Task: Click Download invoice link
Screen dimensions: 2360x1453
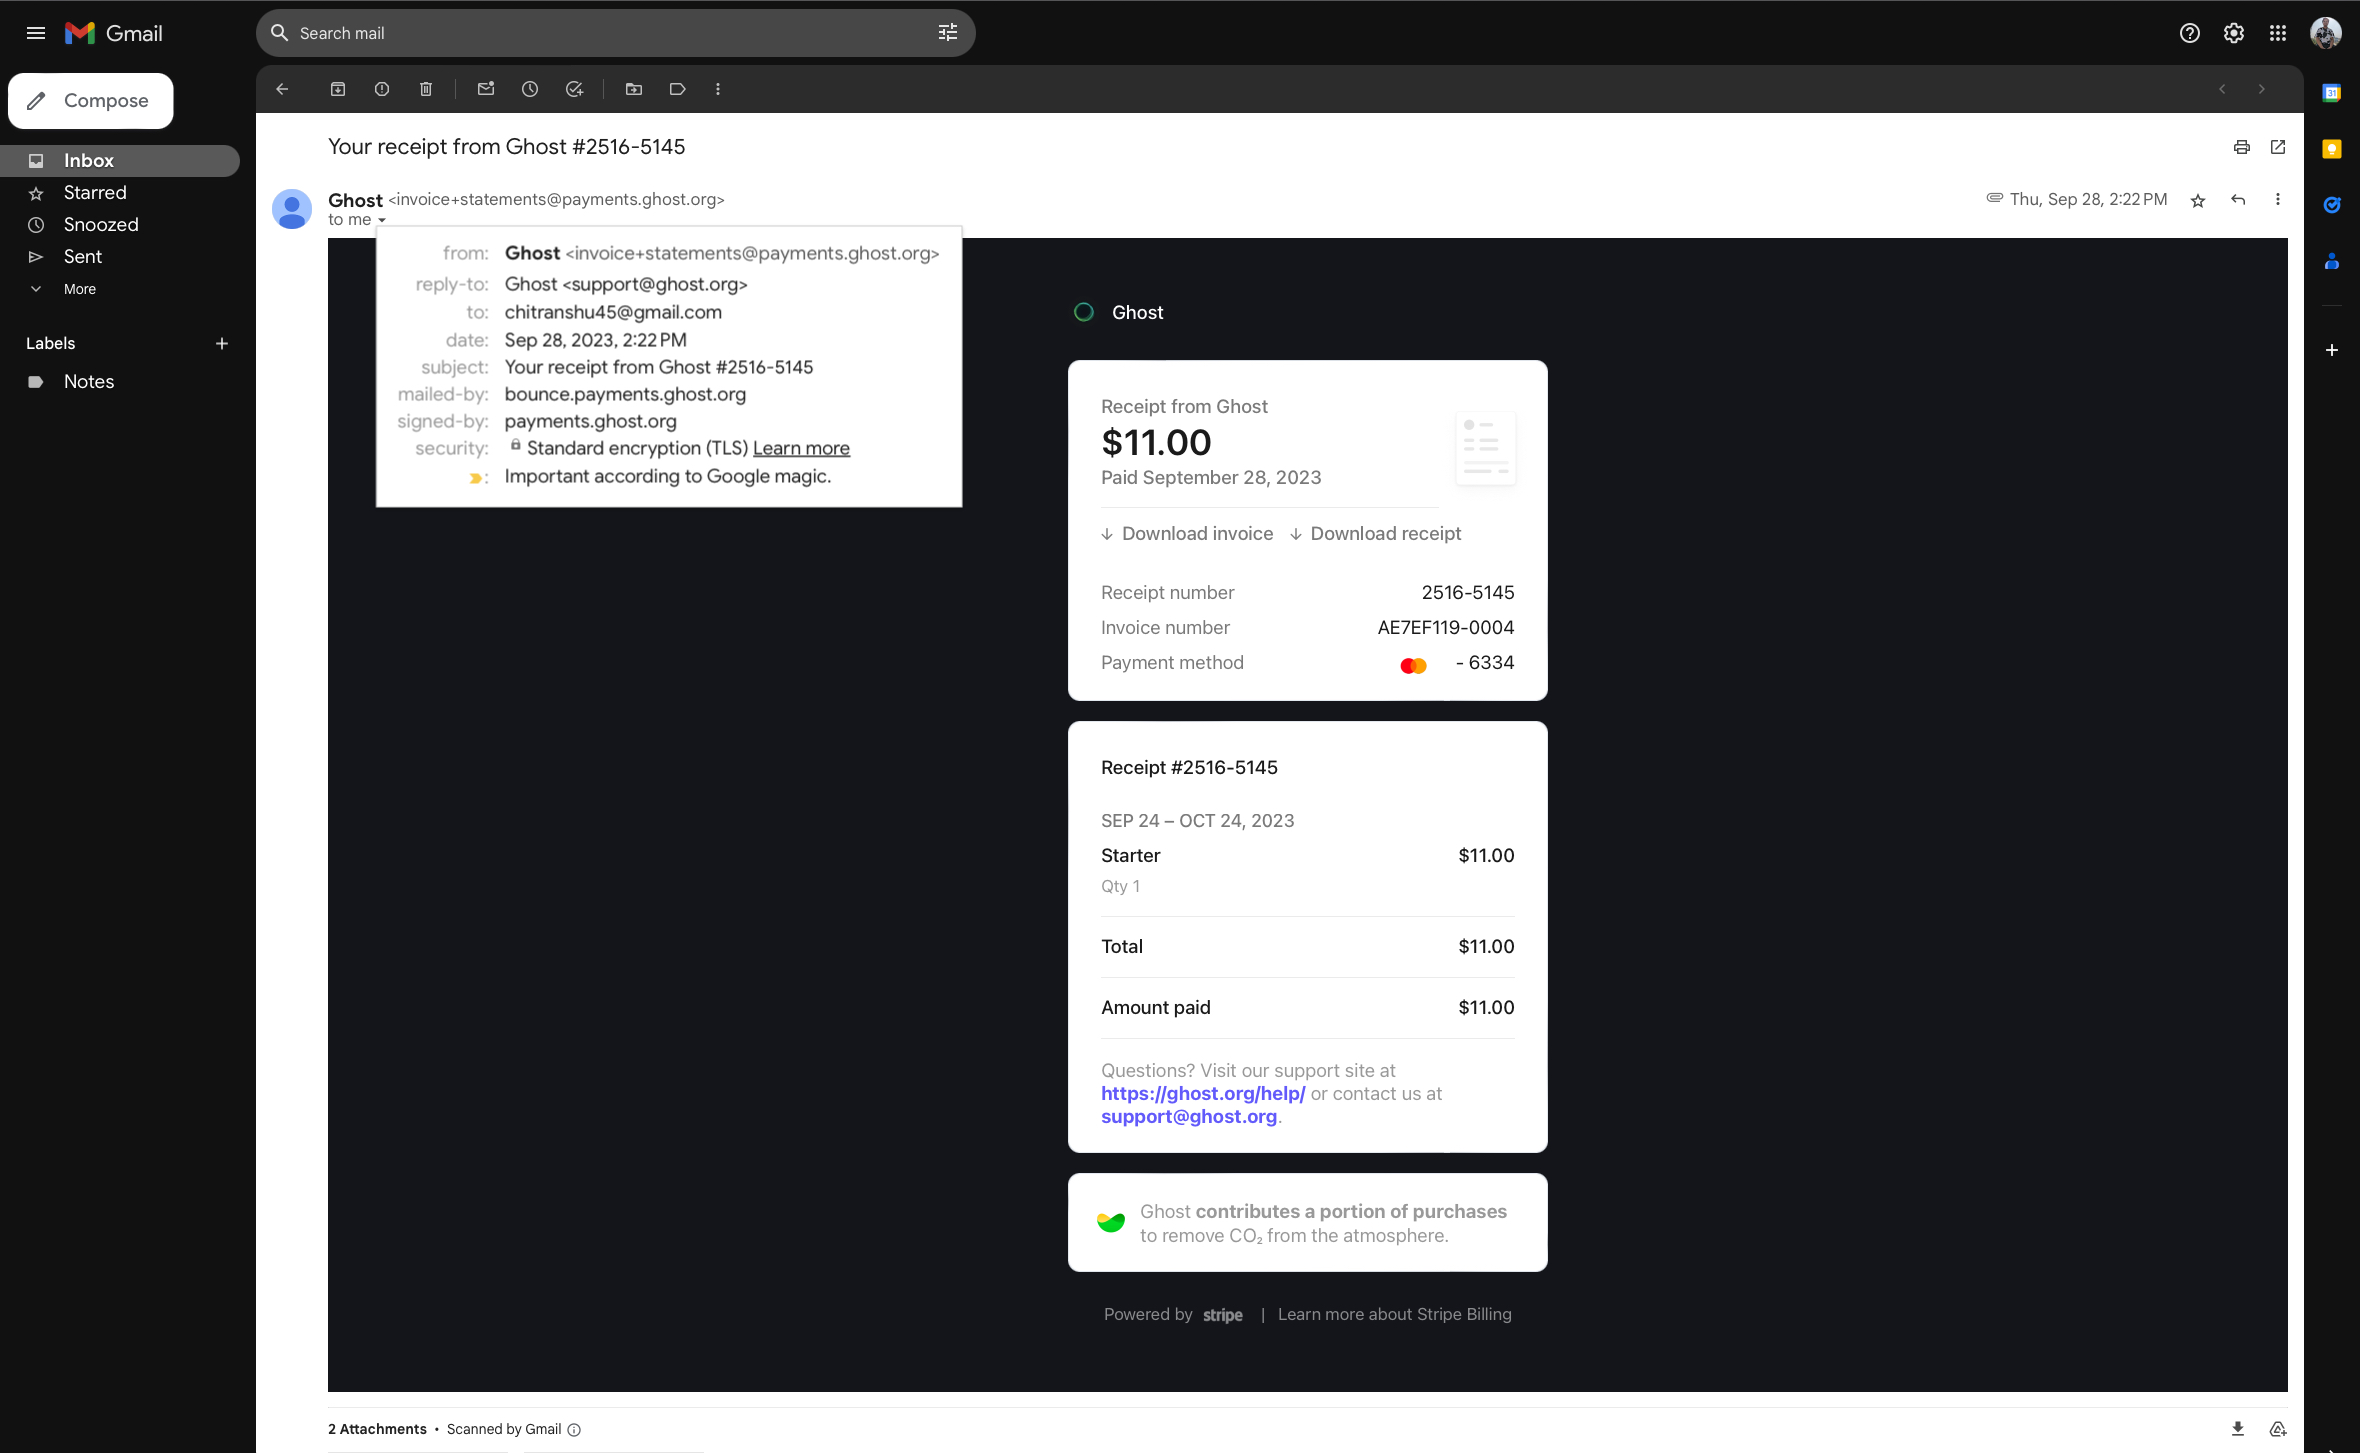Action: (1187, 534)
